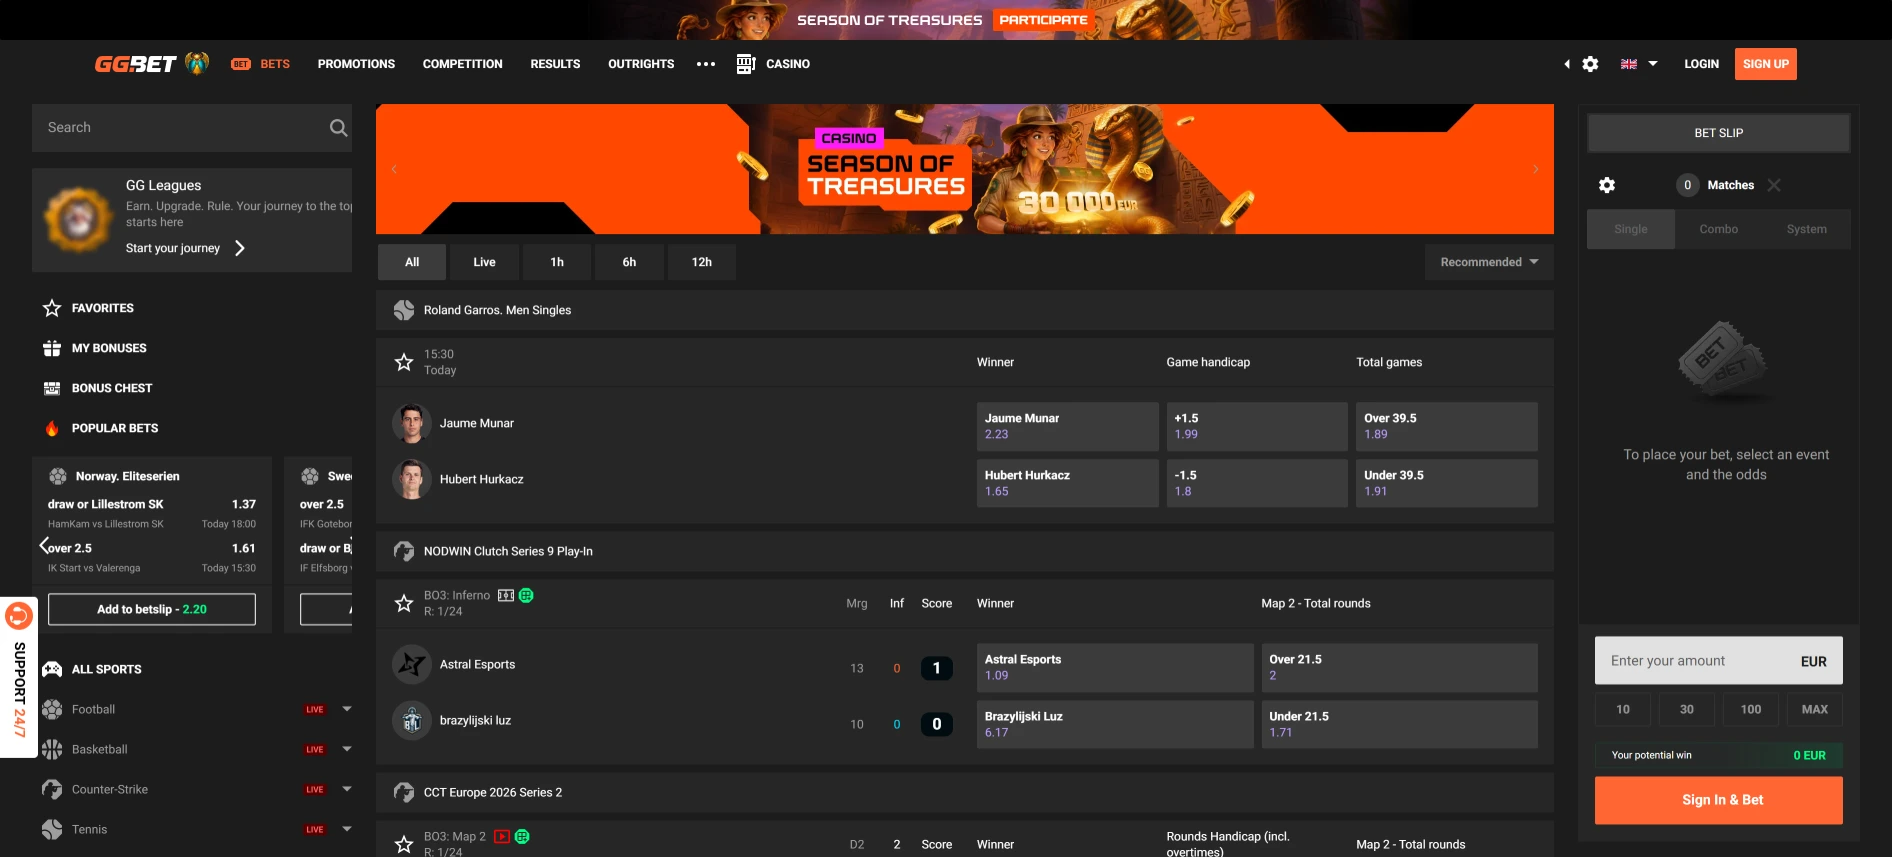Favorite the Munar vs Hurkacz match

404,362
